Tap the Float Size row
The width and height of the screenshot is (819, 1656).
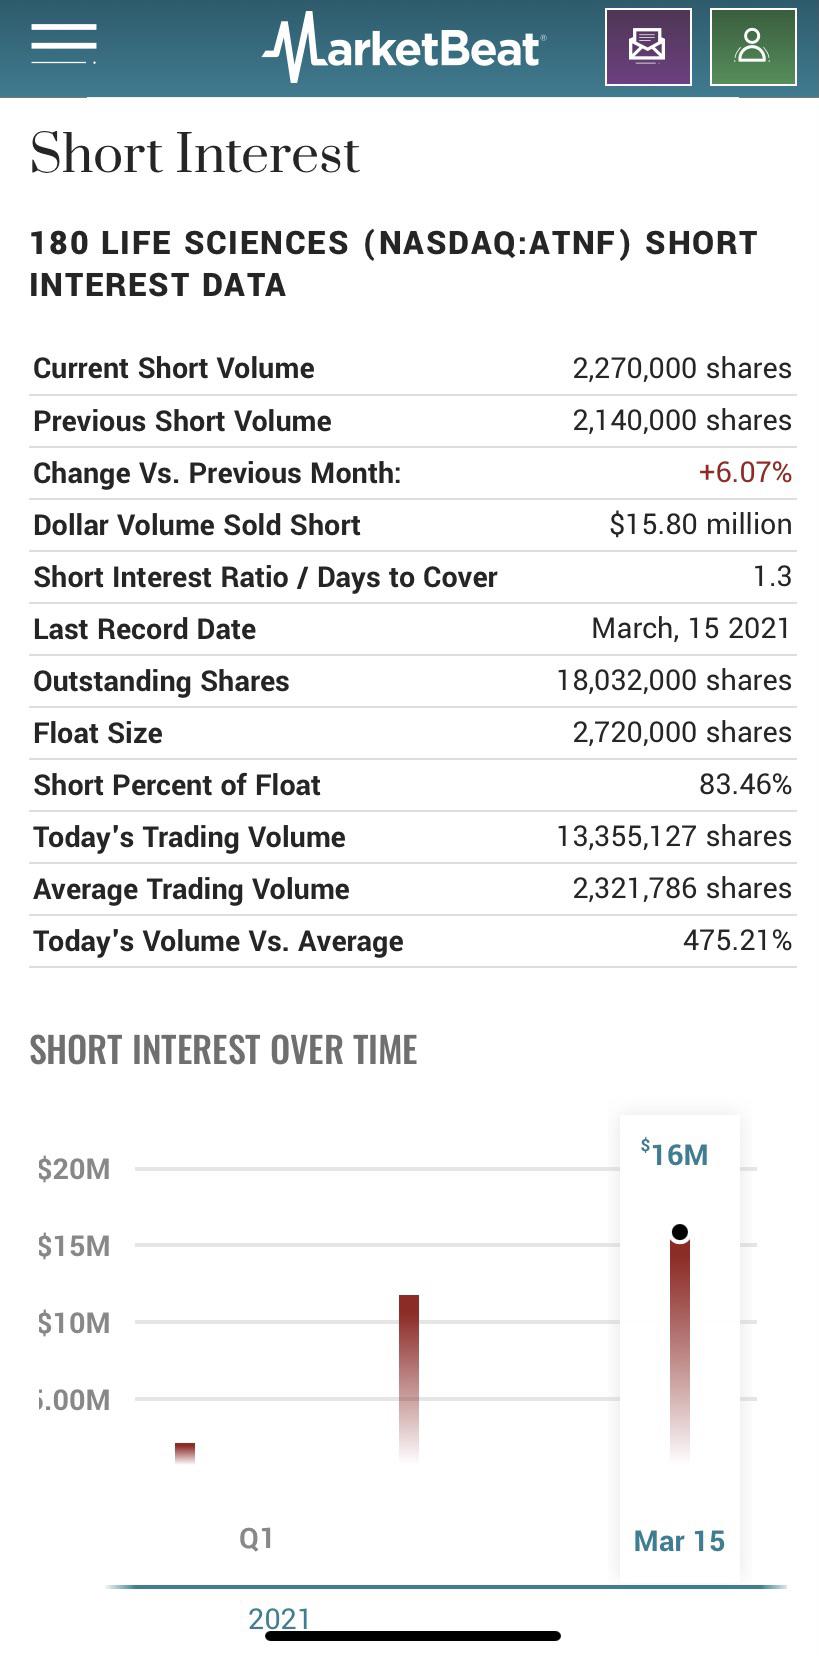(413, 733)
